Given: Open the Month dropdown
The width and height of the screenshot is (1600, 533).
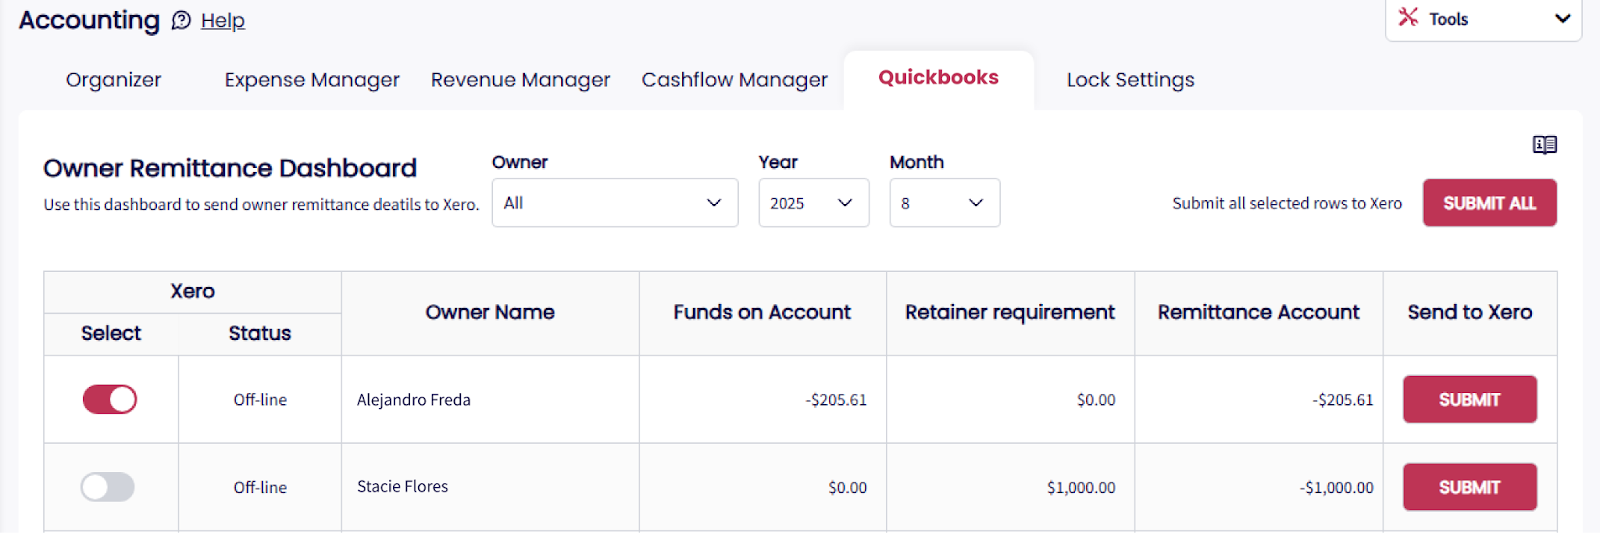Looking at the screenshot, I should pos(944,203).
